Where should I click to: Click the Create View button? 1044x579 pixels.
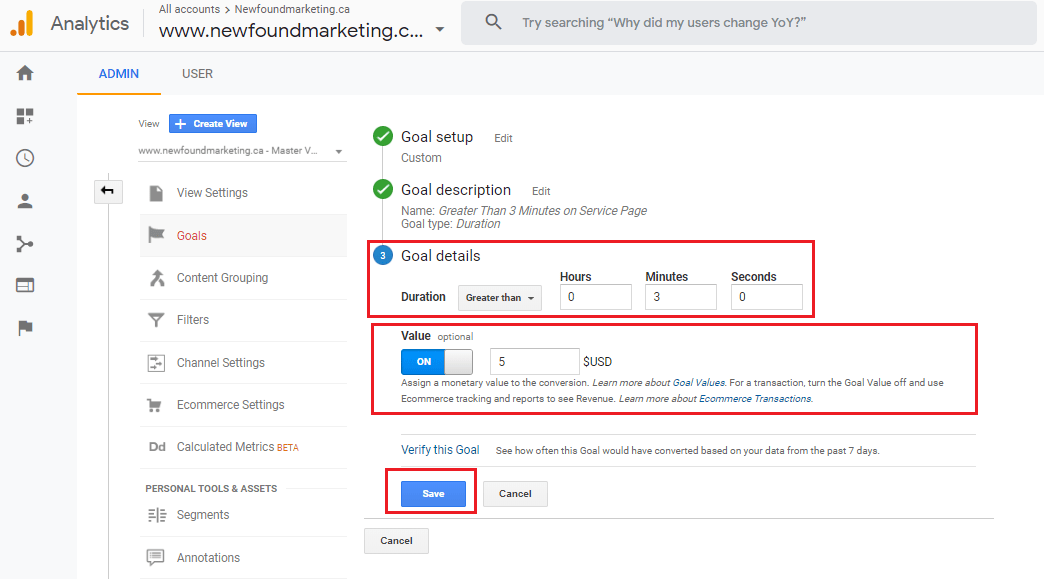[213, 124]
